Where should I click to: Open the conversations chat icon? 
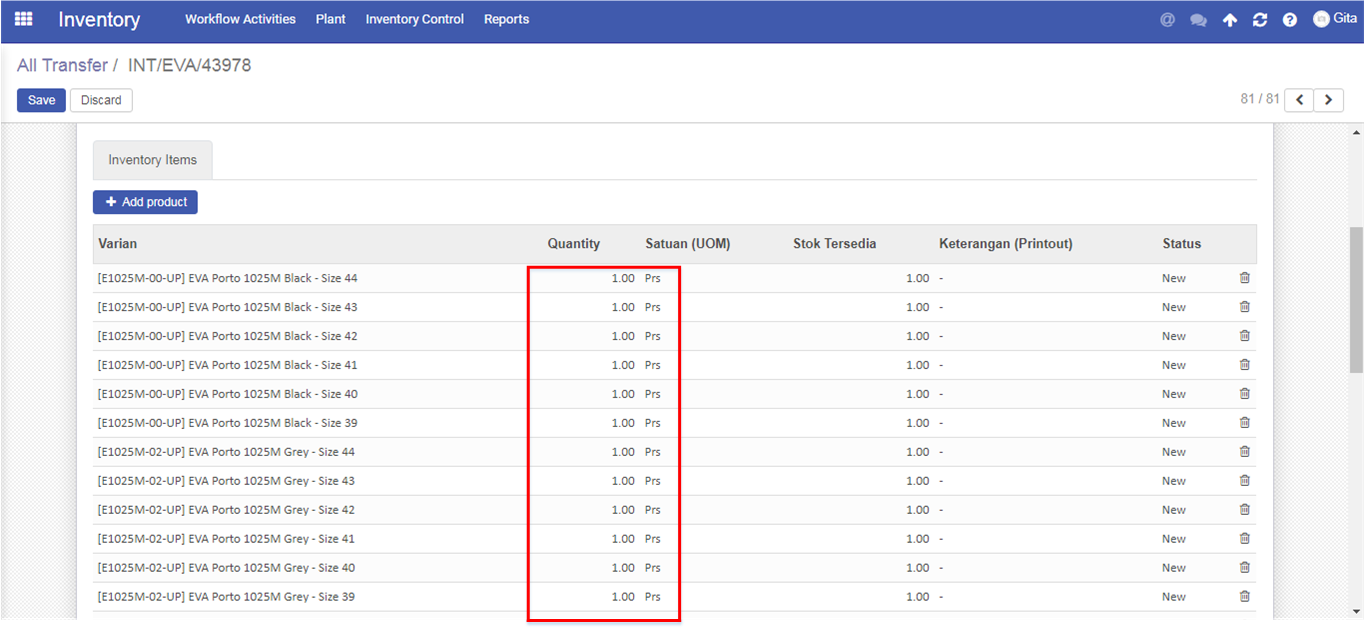(1198, 20)
